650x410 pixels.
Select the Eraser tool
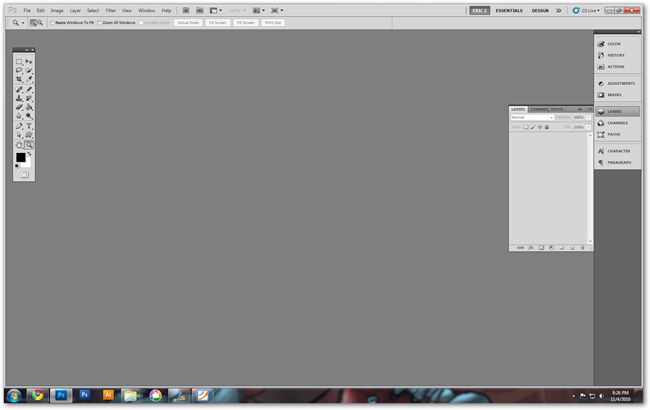pyautogui.click(x=19, y=107)
